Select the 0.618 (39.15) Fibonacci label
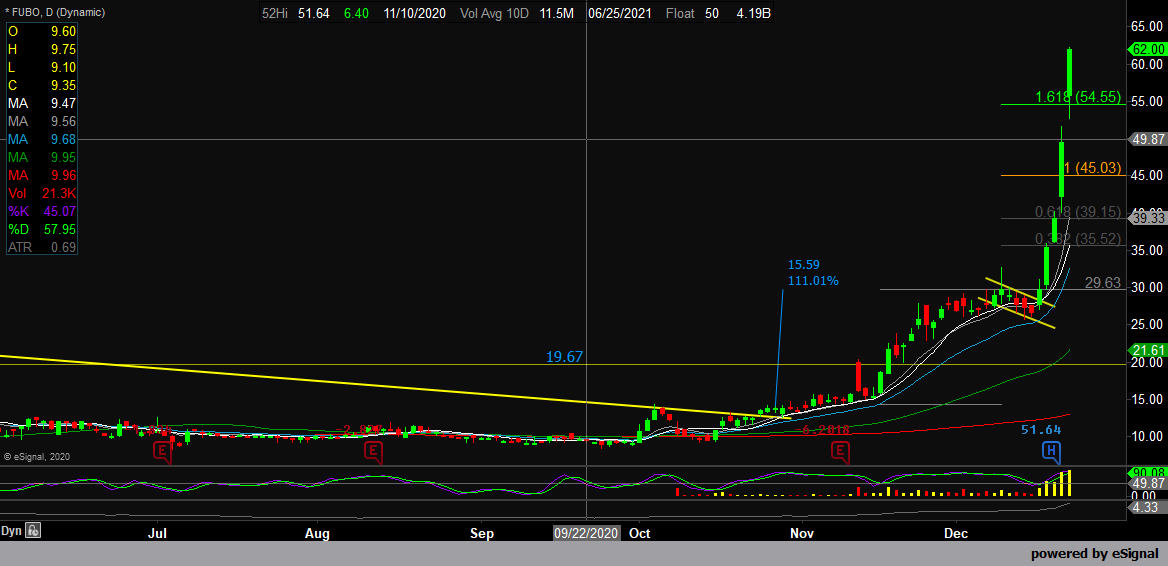 [x=1079, y=212]
